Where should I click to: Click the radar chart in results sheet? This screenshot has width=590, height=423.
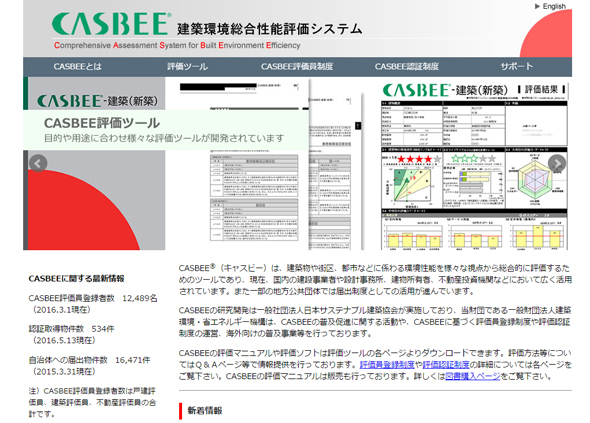(x=535, y=180)
